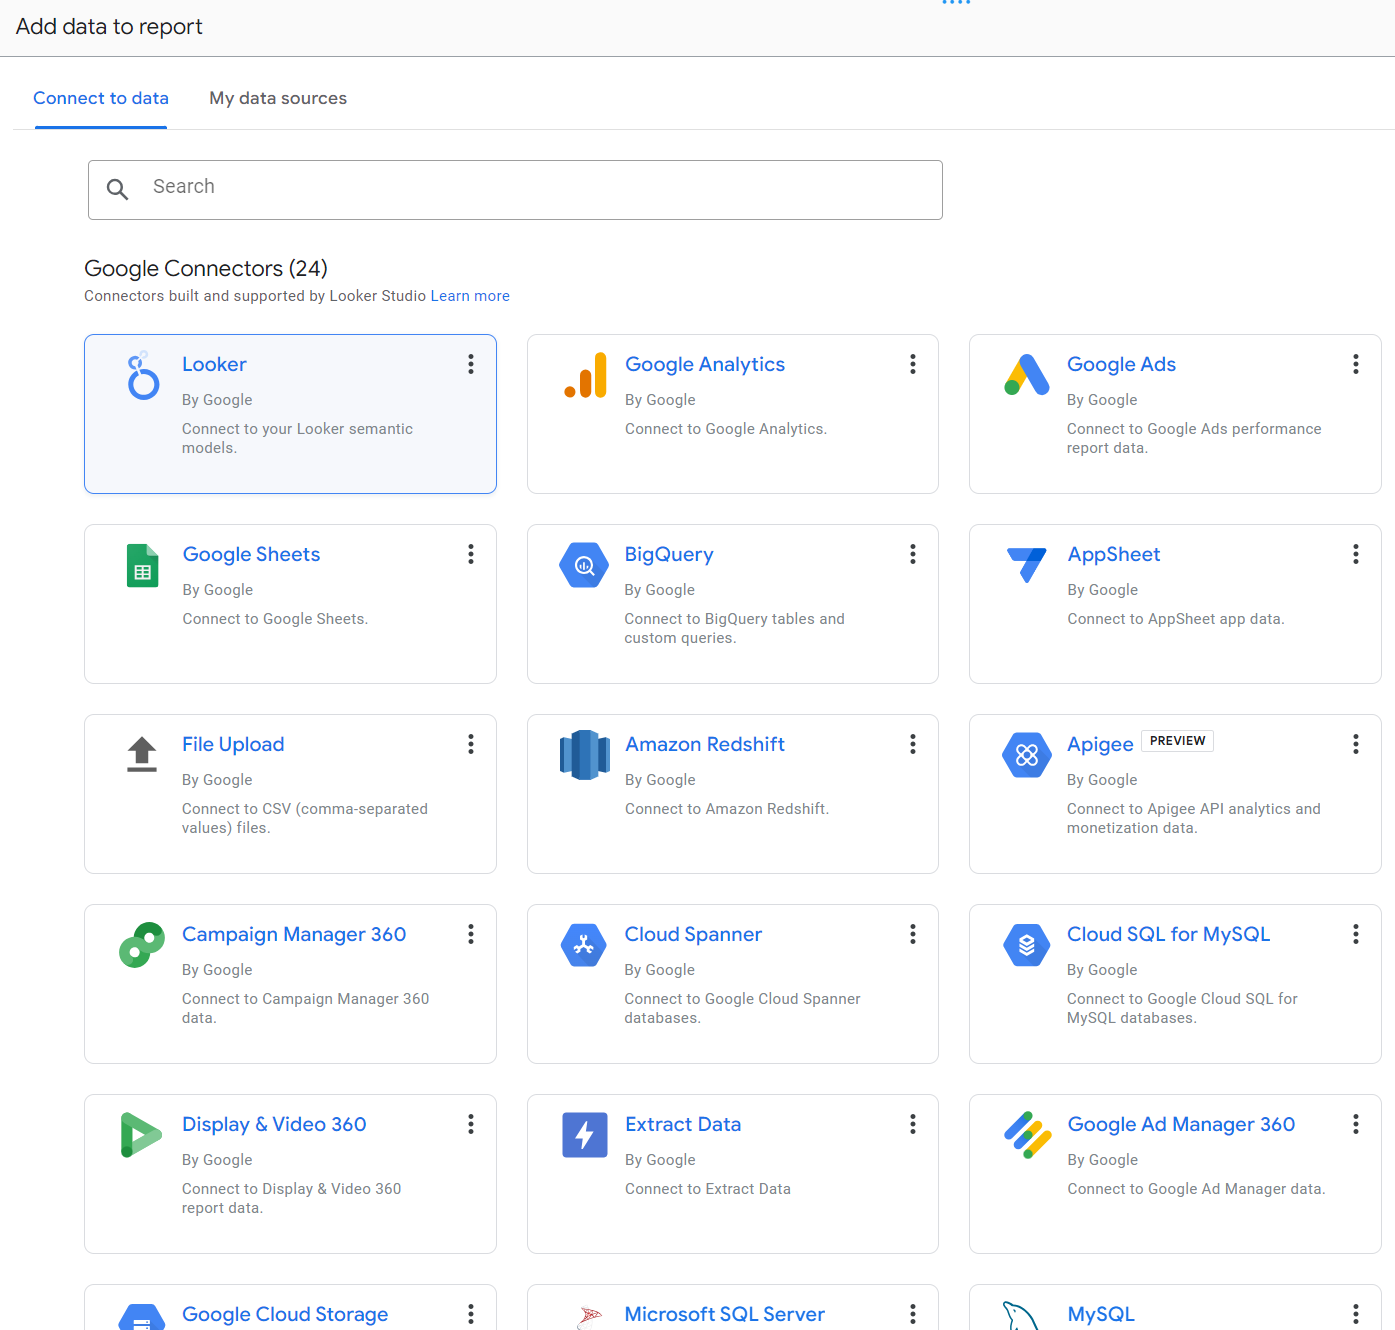Viewport: 1395px width, 1330px height.
Task: Click the Cloud Spanner hexagon icon
Action: point(584,945)
